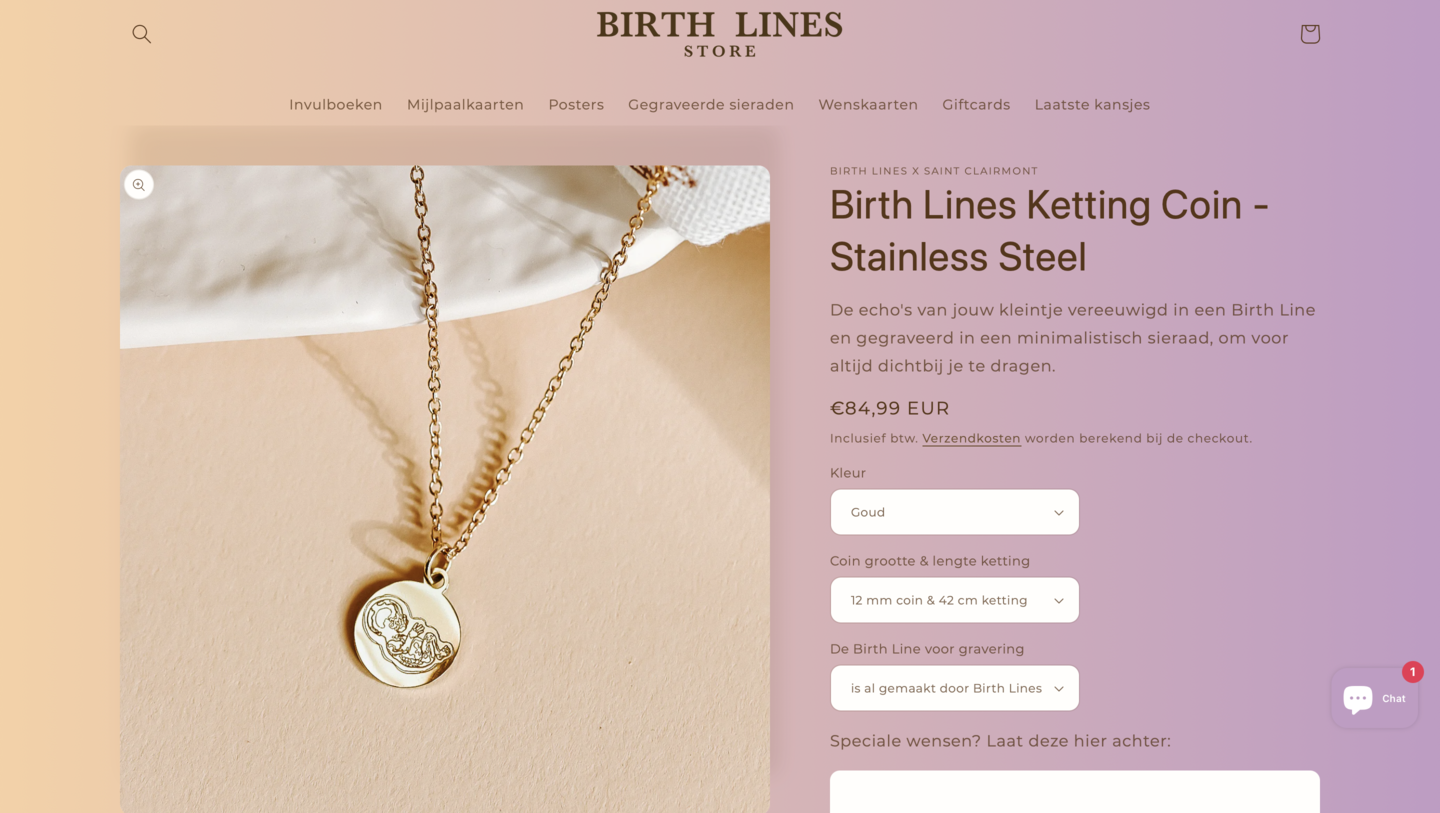Open the Birth Line voor gravering dropdown
The width and height of the screenshot is (1440, 813).
(x=954, y=687)
